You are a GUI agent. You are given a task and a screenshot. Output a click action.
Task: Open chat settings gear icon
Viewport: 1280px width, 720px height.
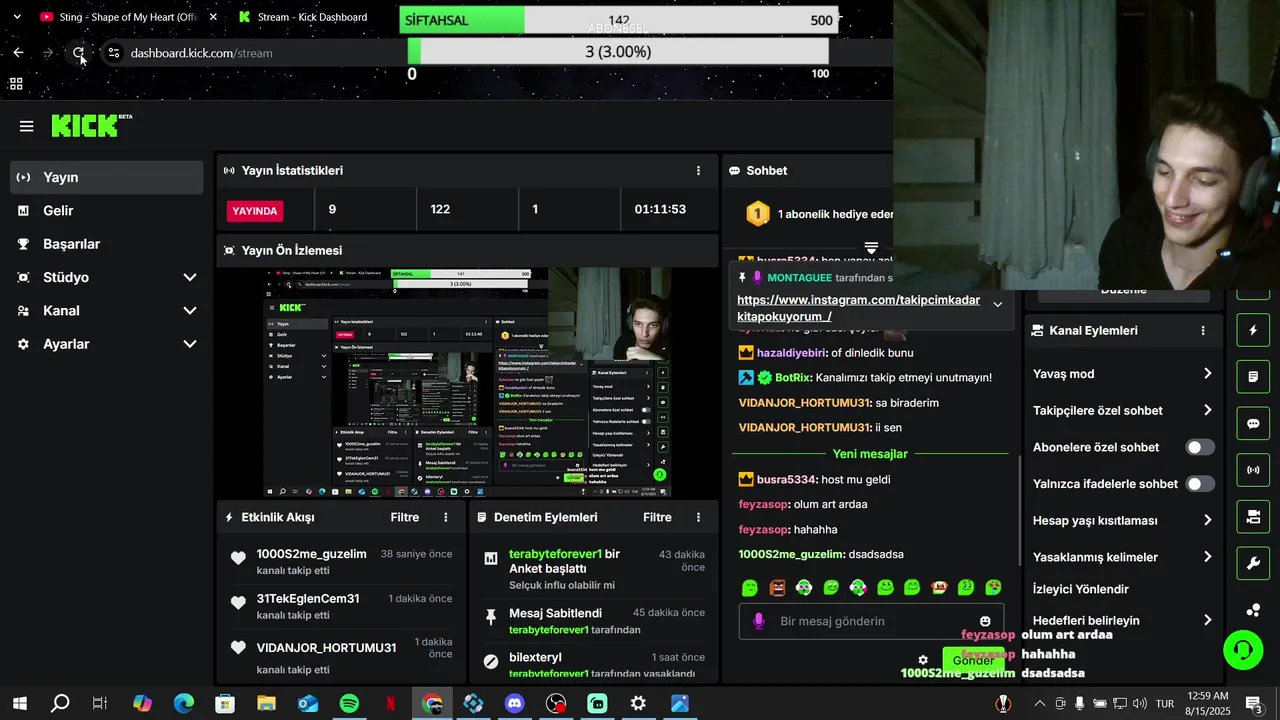923,660
